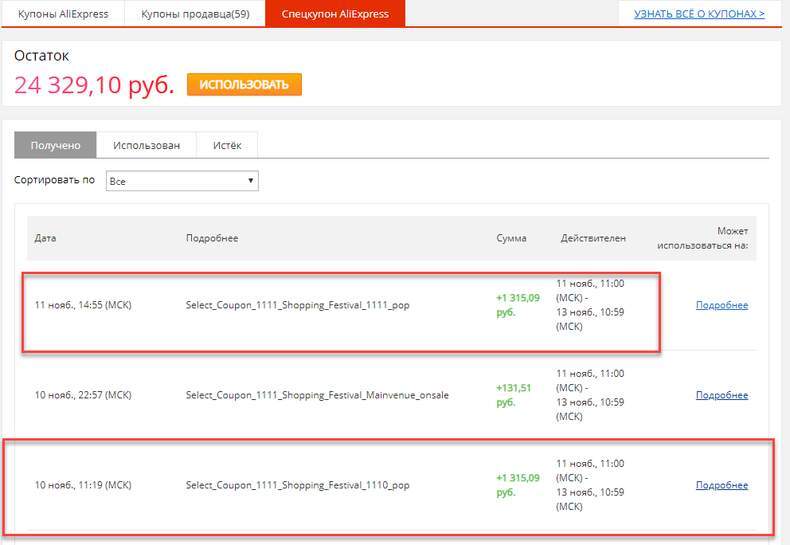Open Подробнее link for 11 нояб. 14:55 coupon
Image resolution: width=790 pixels, height=545 pixels.
(721, 305)
